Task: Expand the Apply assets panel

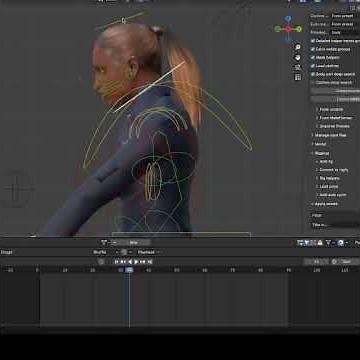Action: coord(324,204)
